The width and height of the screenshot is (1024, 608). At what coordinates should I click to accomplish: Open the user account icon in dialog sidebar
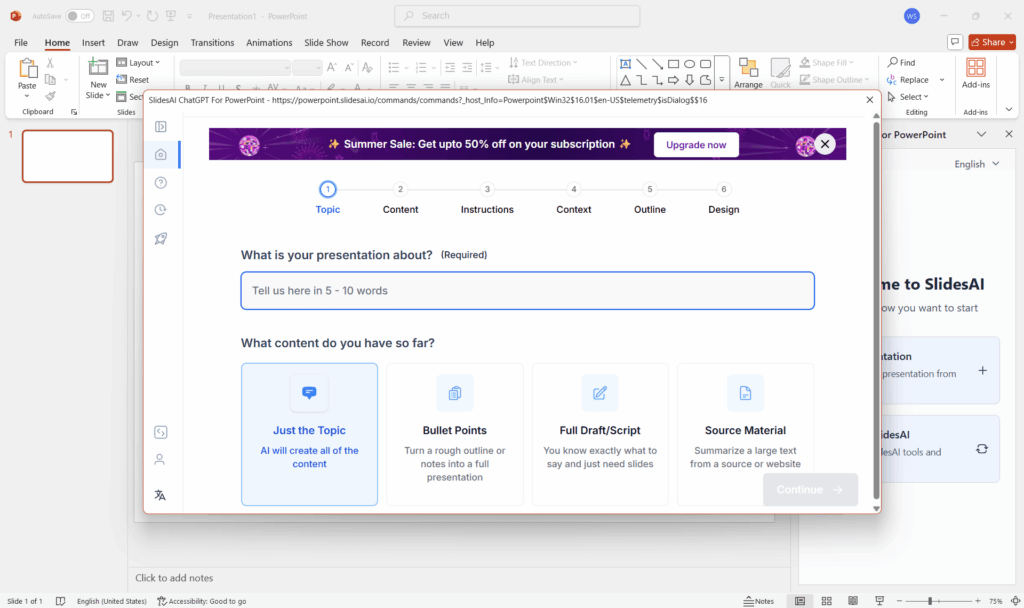click(x=160, y=460)
